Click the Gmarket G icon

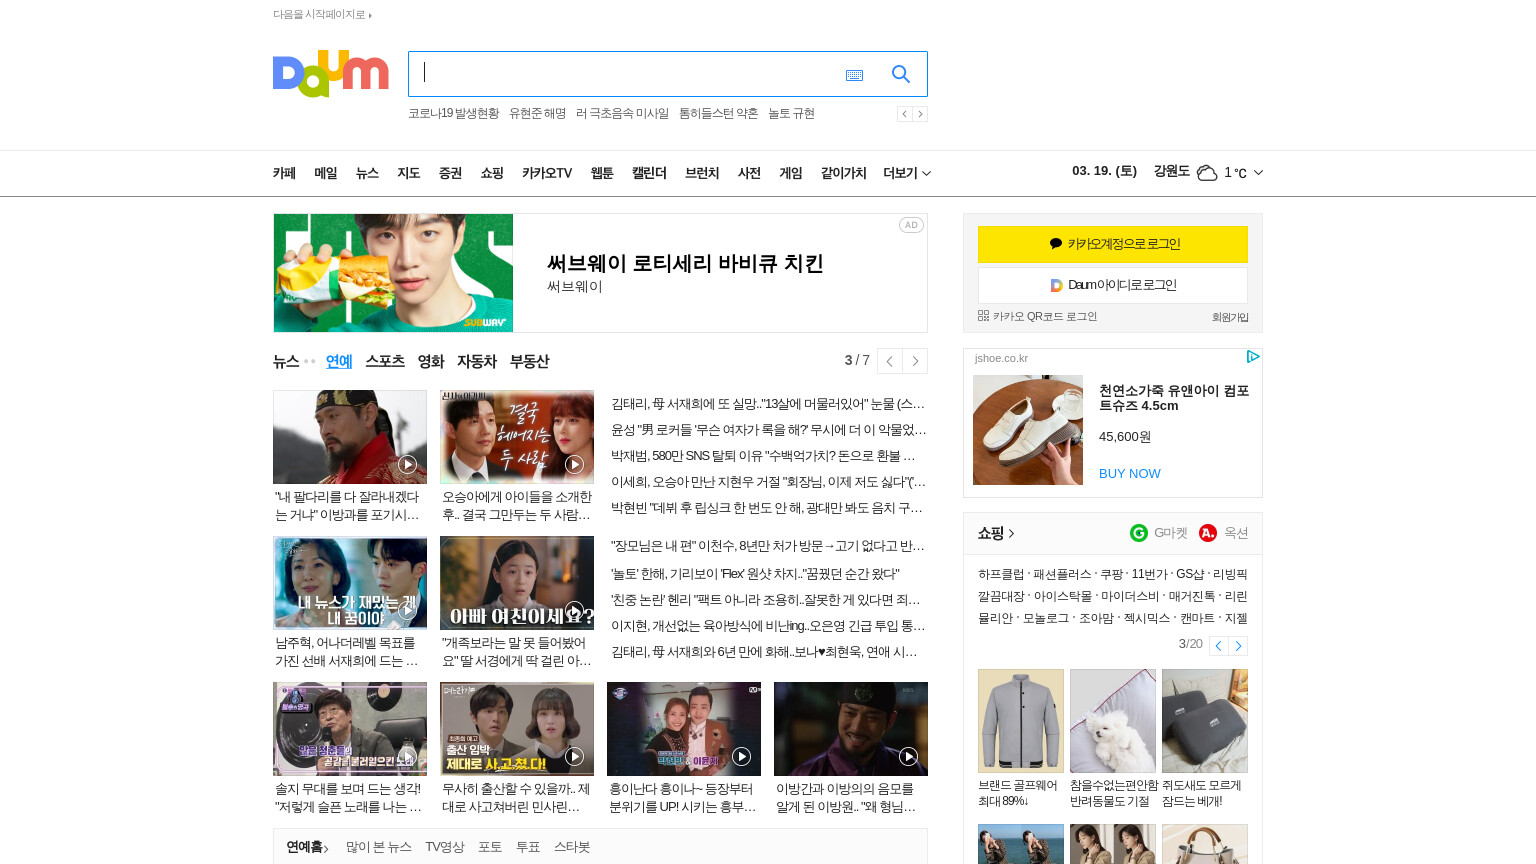(1139, 533)
